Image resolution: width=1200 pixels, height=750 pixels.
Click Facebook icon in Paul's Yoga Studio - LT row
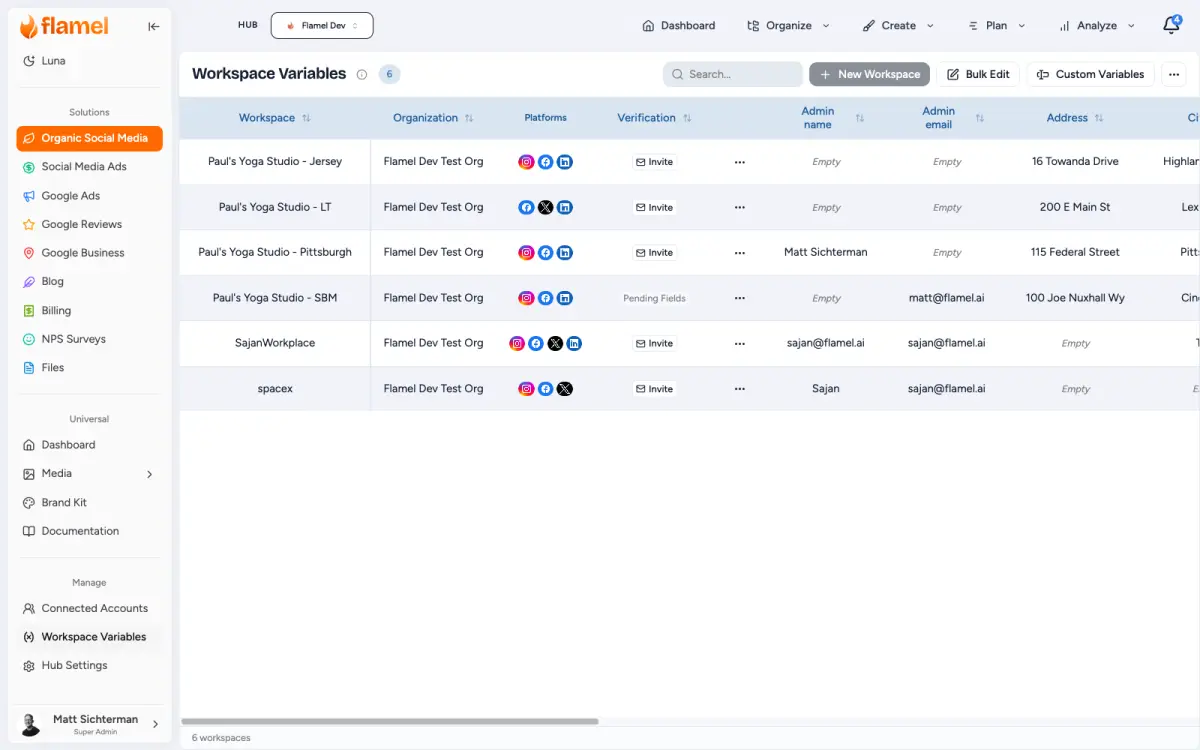[x=526, y=207]
